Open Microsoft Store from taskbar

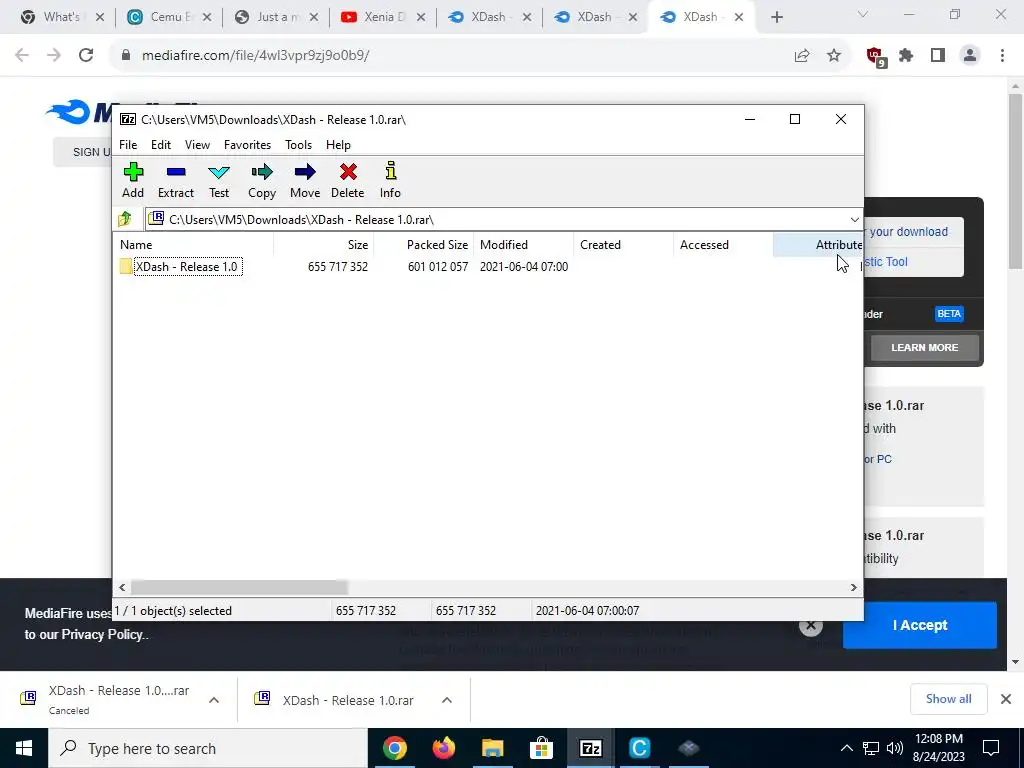[541, 748]
